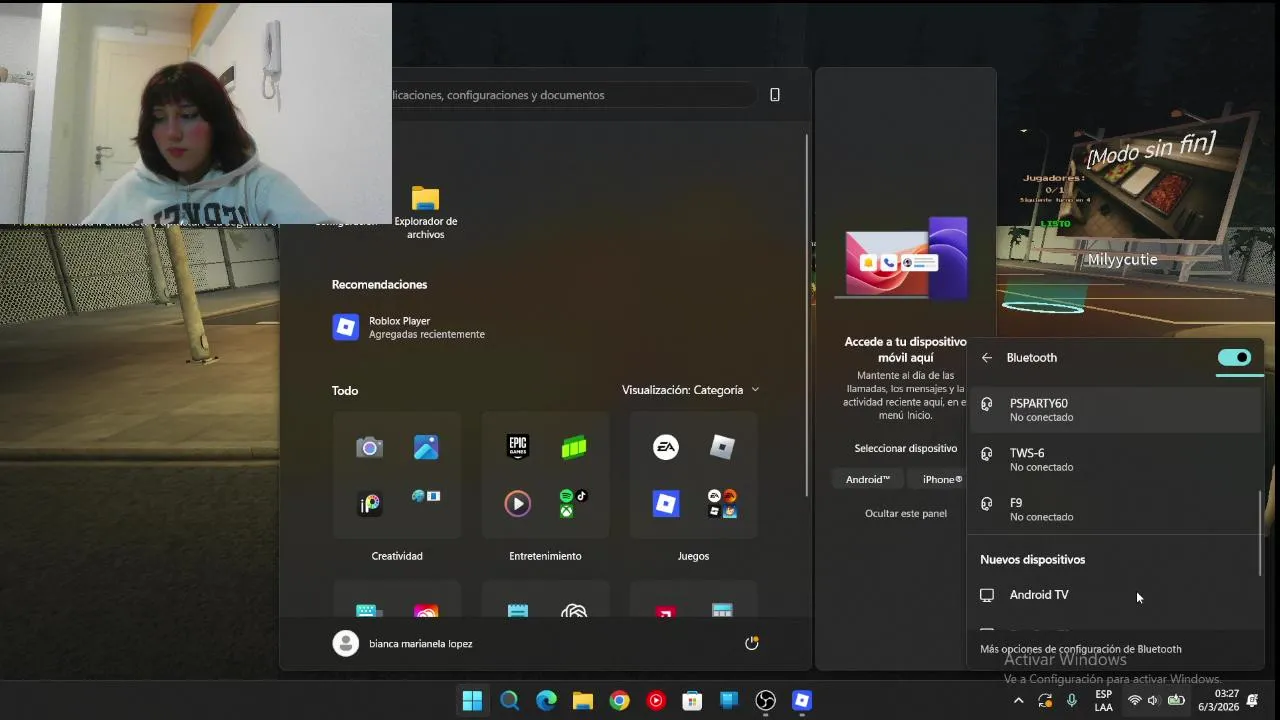The image size is (1280, 720).
Task: Open the volume speaker tray icon
Action: (x=1153, y=701)
